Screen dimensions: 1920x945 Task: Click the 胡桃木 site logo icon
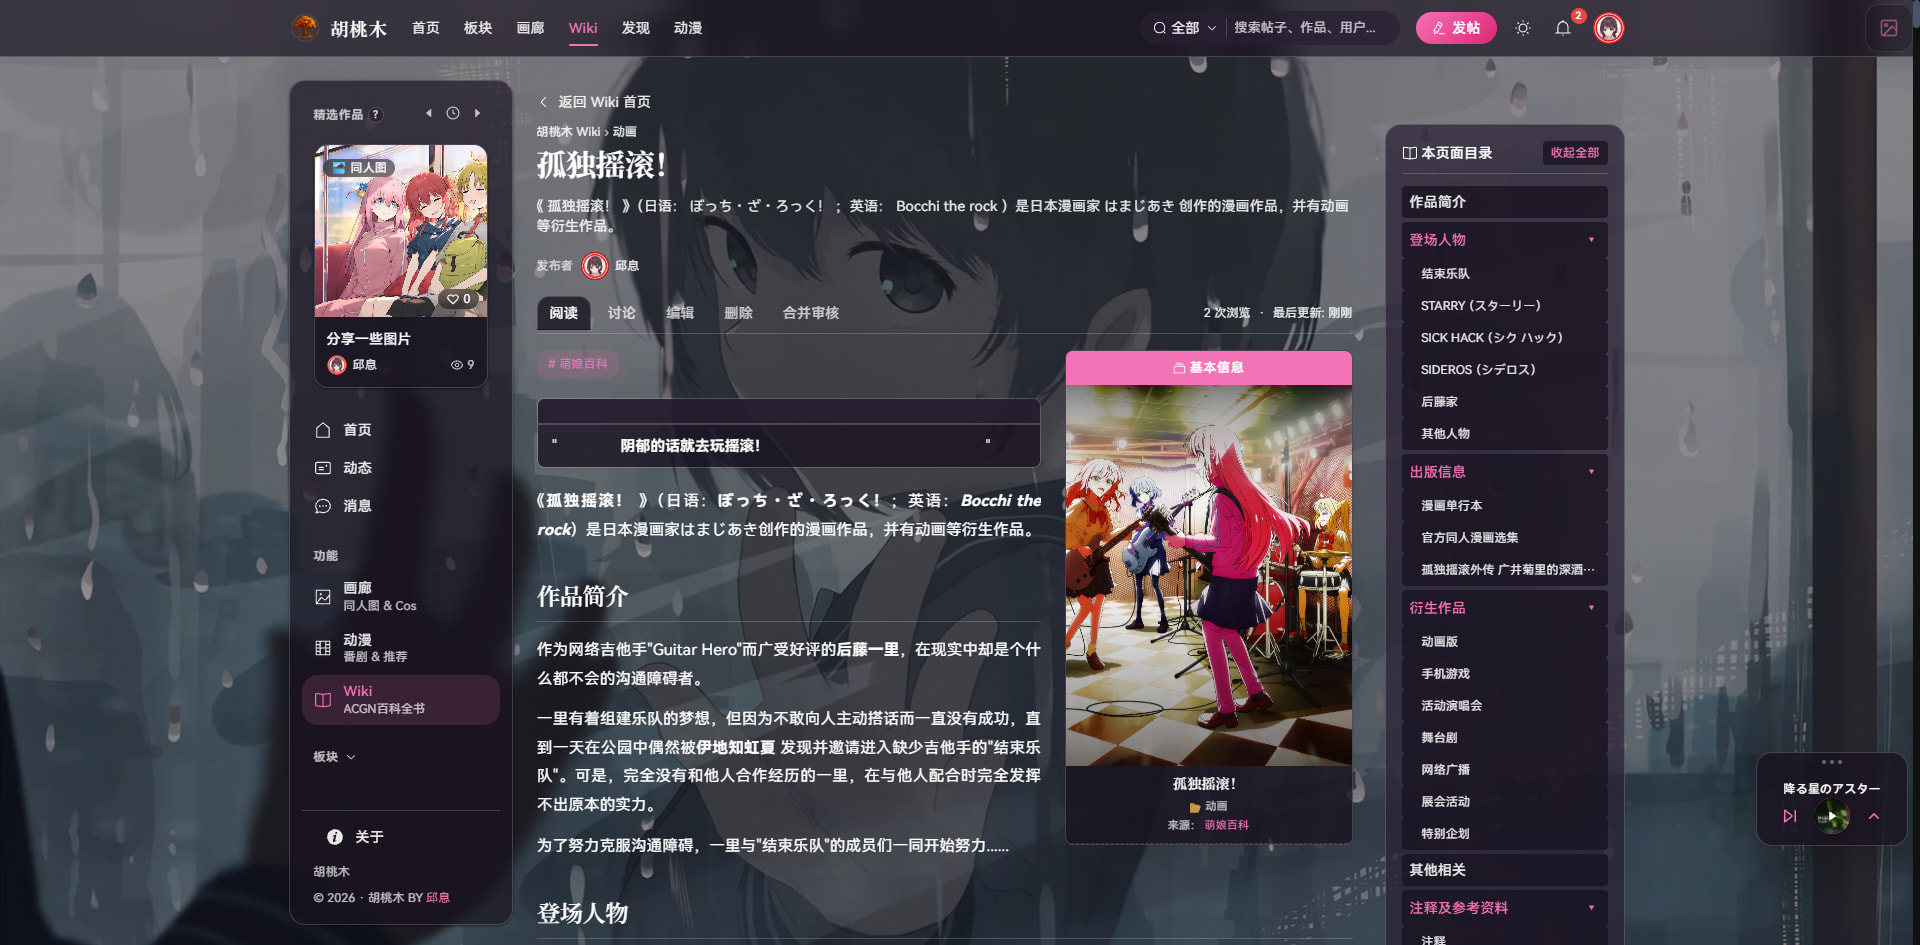pyautogui.click(x=305, y=28)
